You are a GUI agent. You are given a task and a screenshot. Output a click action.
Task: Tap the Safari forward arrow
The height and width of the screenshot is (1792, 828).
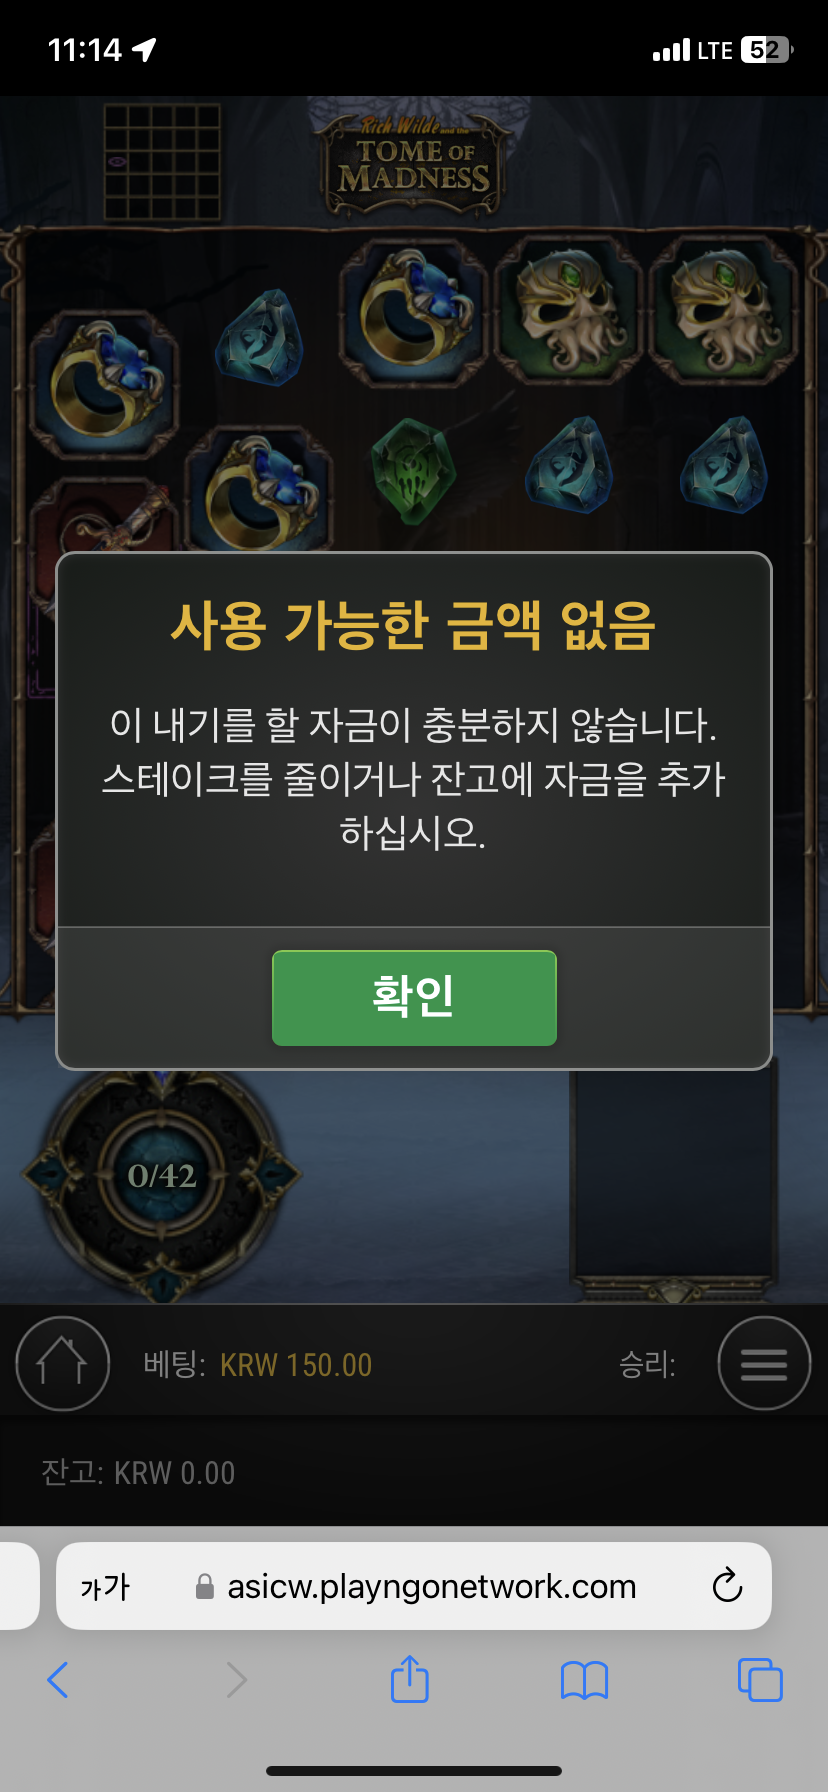click(x=236, y=1680)
